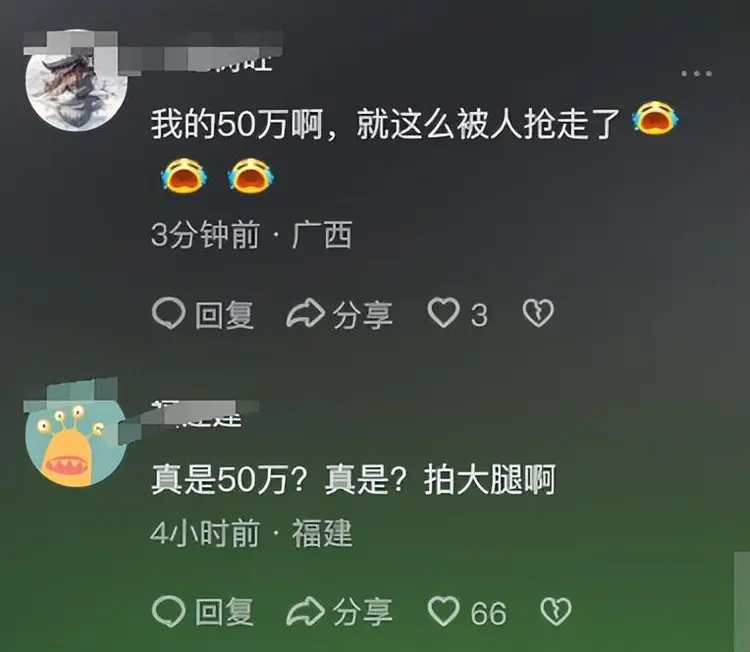The image size is (750, 652).
Task: Click reply speech bubble on 广西 comment
Action: coord(169,313)
